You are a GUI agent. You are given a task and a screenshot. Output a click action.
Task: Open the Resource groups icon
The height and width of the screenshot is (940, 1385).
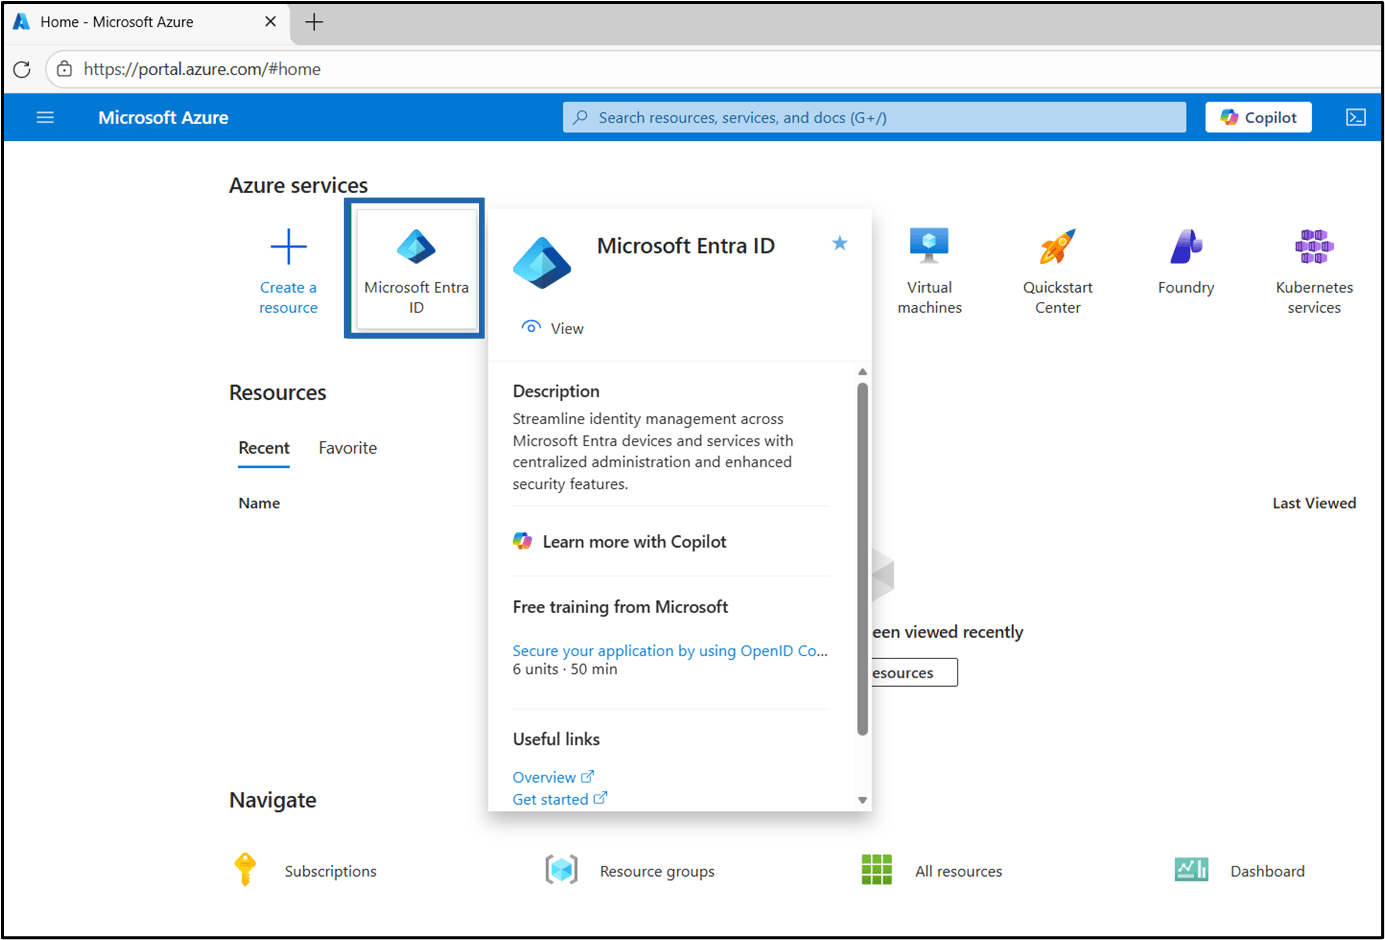click(561, 870)
